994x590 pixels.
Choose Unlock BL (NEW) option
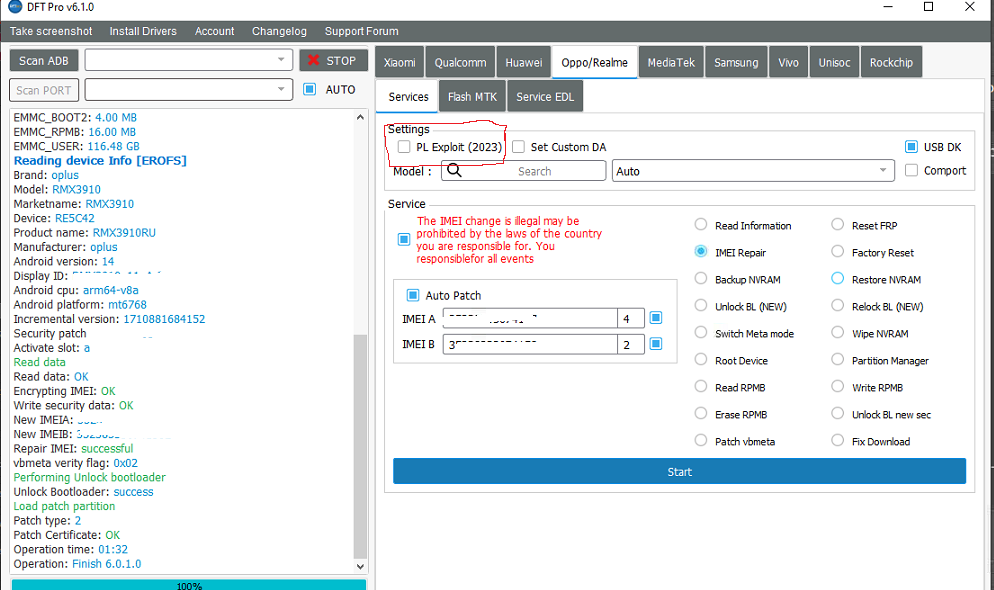[x=700, y=305]
